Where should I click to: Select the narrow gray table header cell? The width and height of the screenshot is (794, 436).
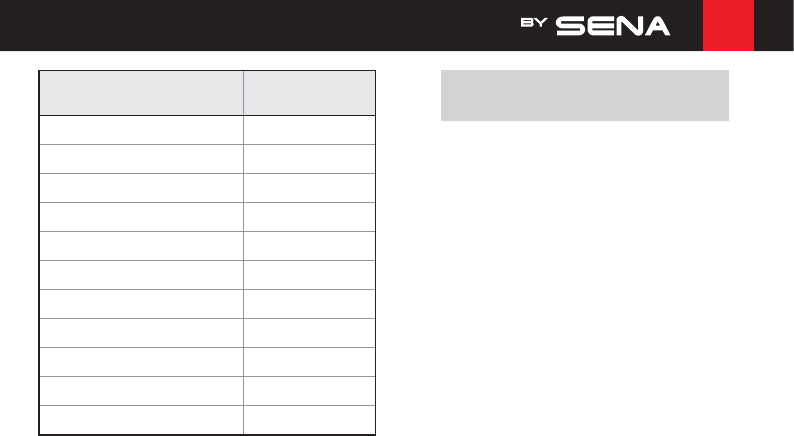[x=309, y=93]
